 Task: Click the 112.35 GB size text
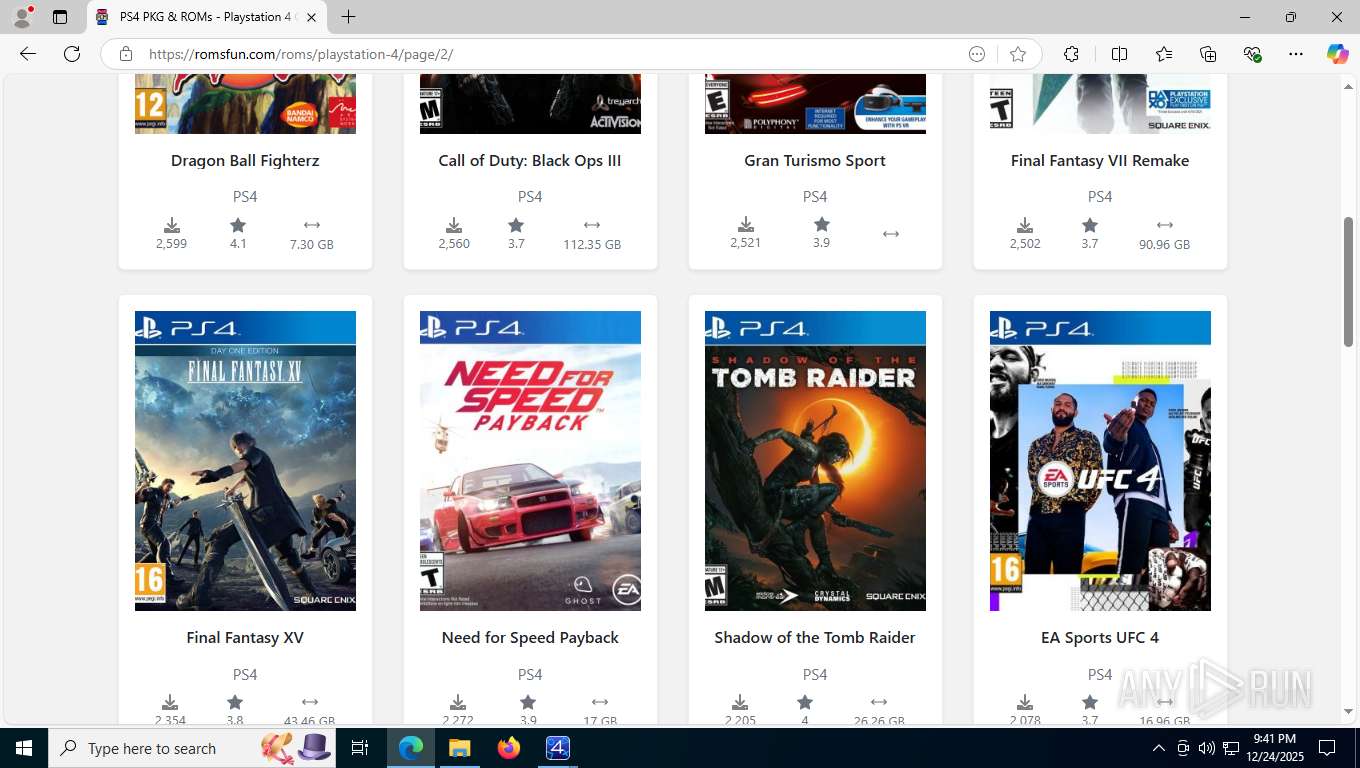click(592, 244)
